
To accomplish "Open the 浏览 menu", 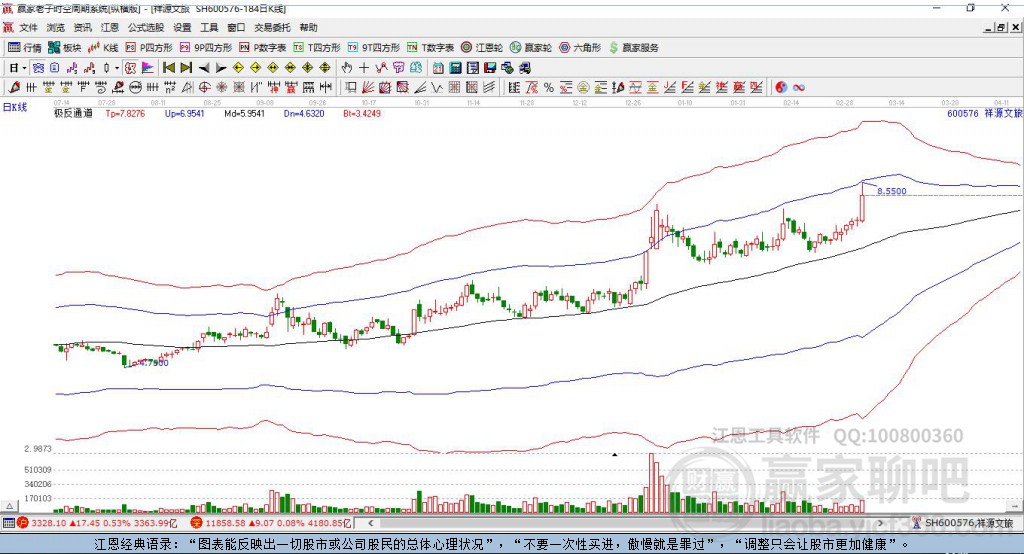I will click(x=56, y=27).
